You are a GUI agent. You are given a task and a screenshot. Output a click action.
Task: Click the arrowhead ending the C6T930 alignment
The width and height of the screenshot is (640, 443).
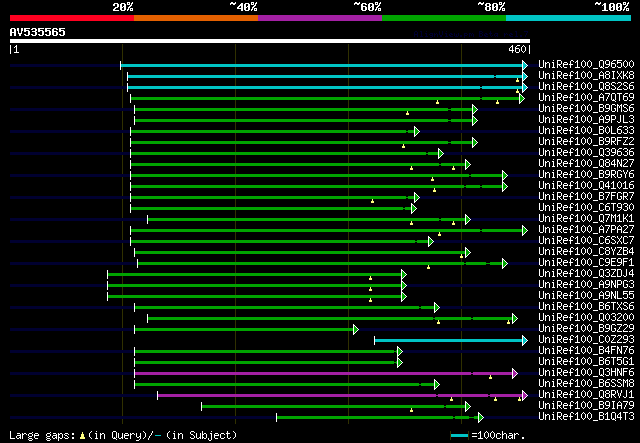click(x=413, y=209)
